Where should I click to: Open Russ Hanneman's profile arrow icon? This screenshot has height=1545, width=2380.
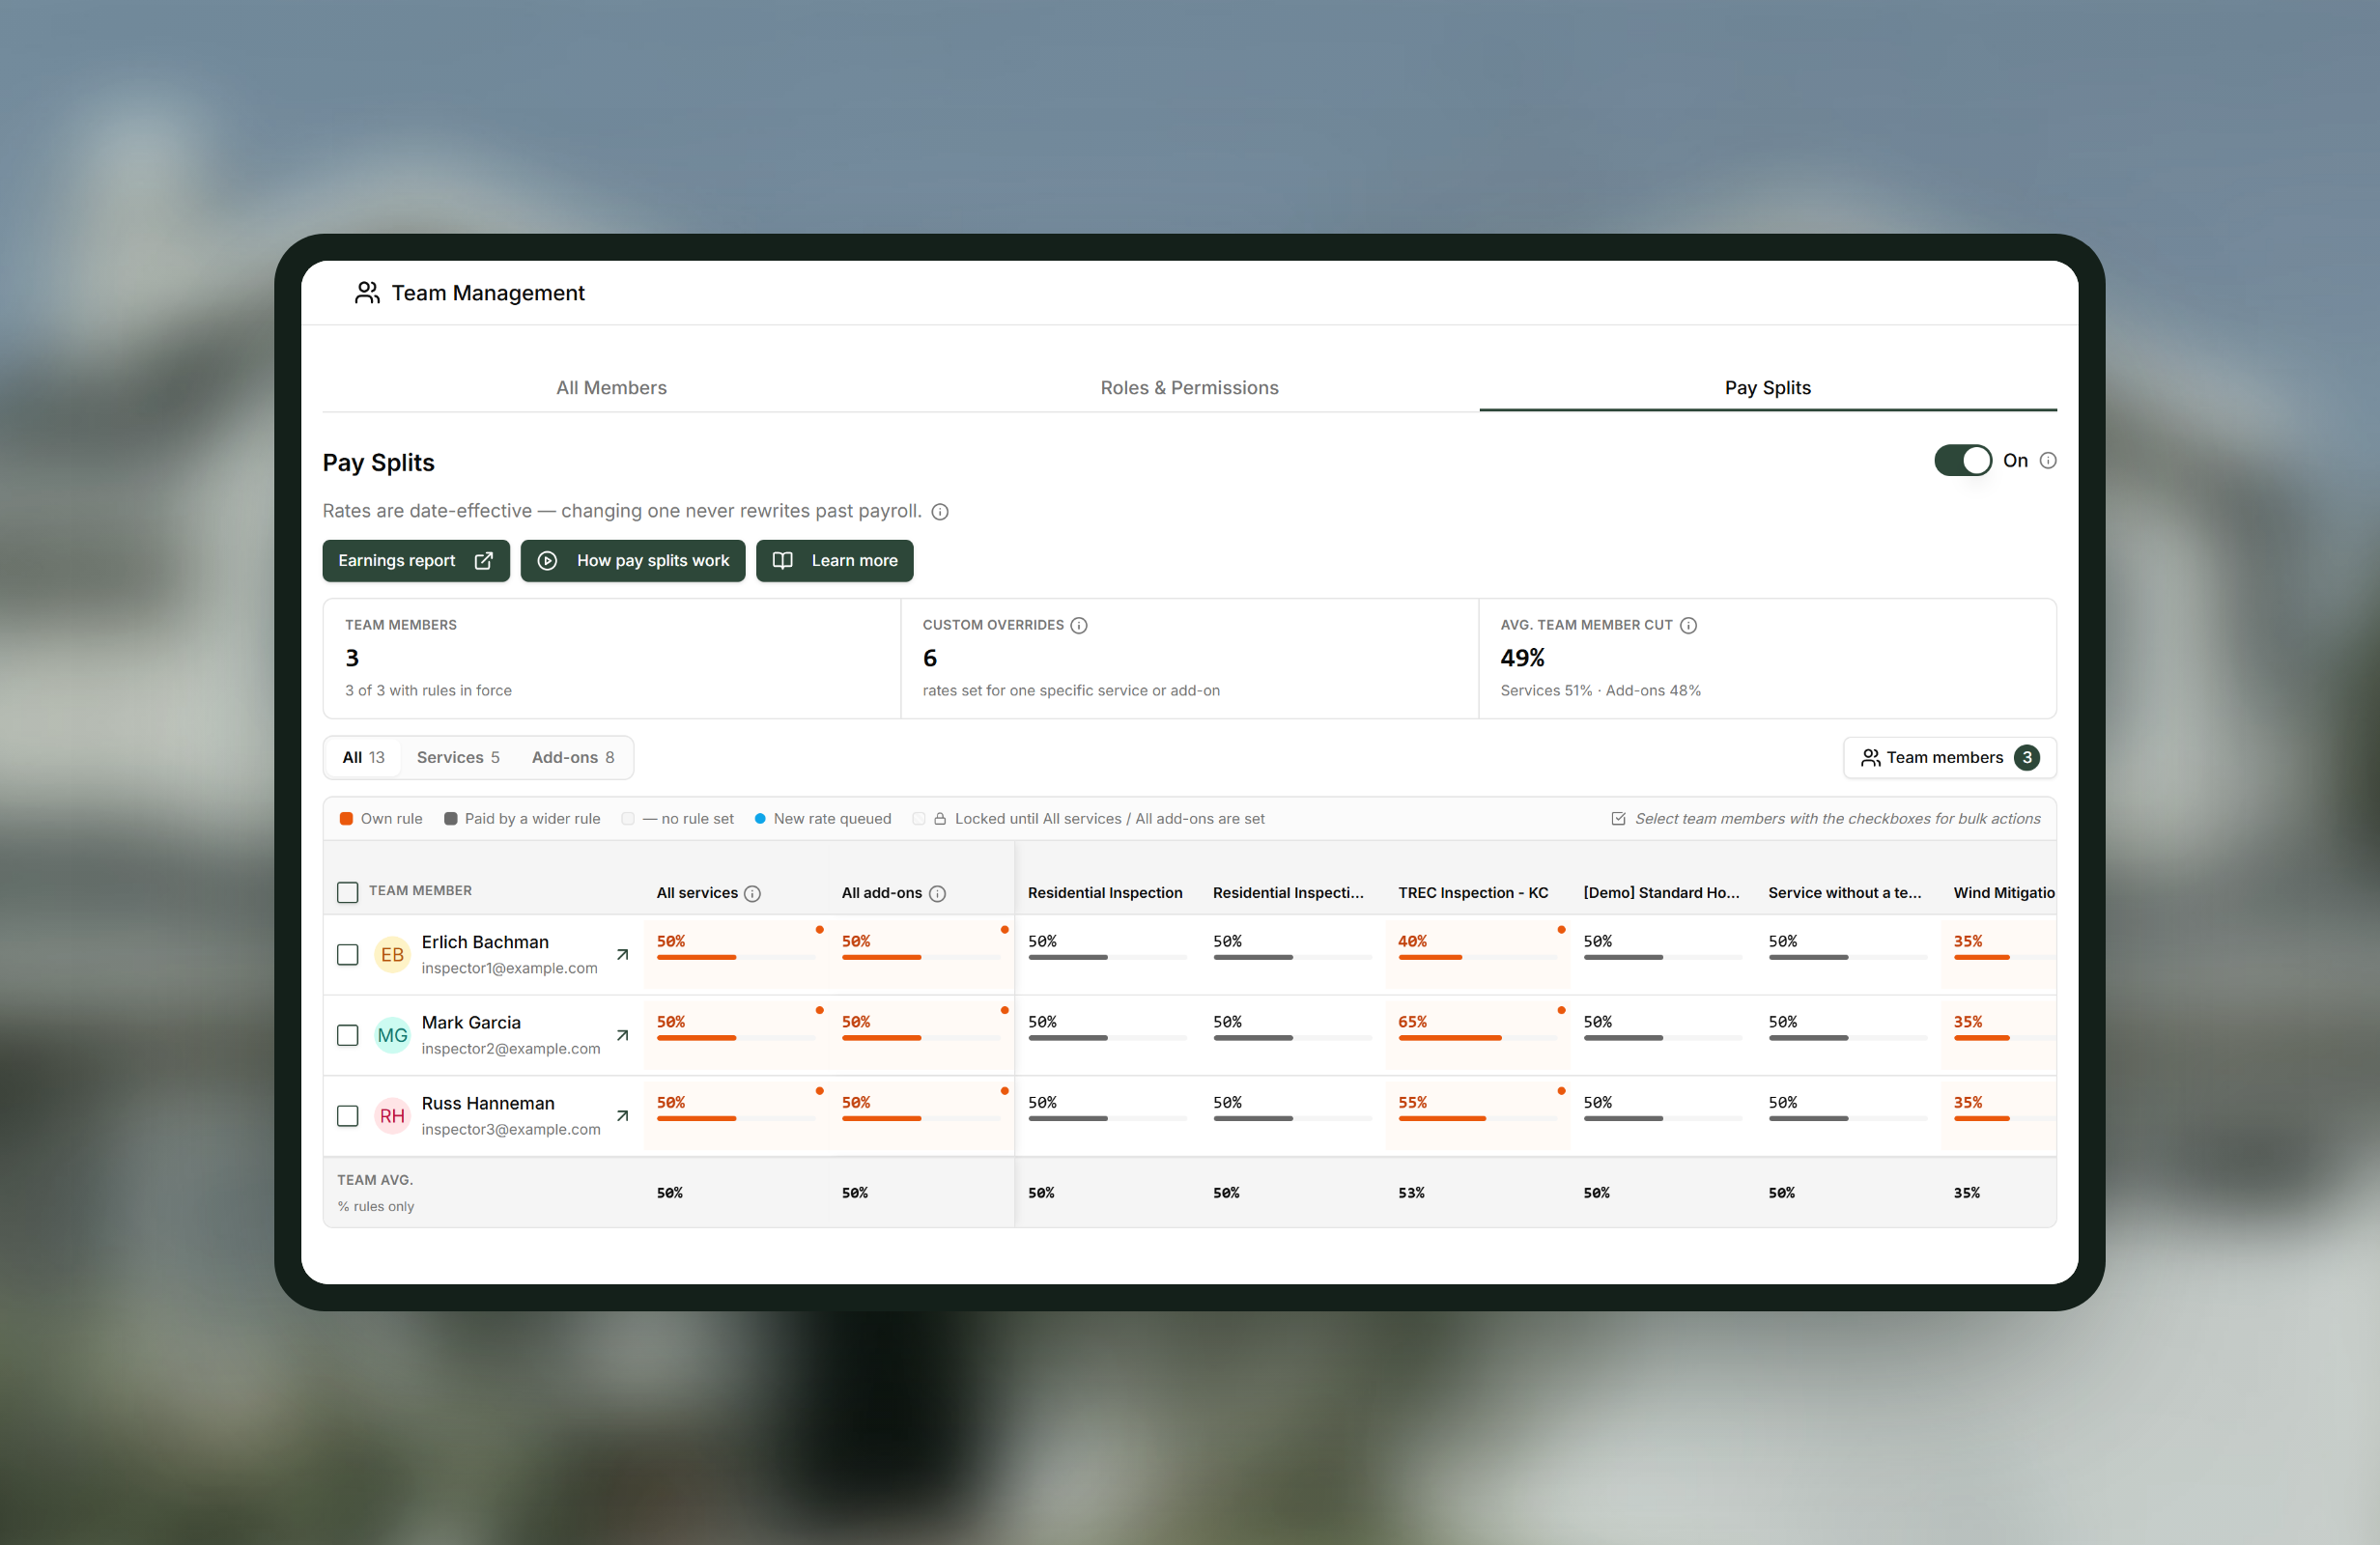pos(622,1115)
